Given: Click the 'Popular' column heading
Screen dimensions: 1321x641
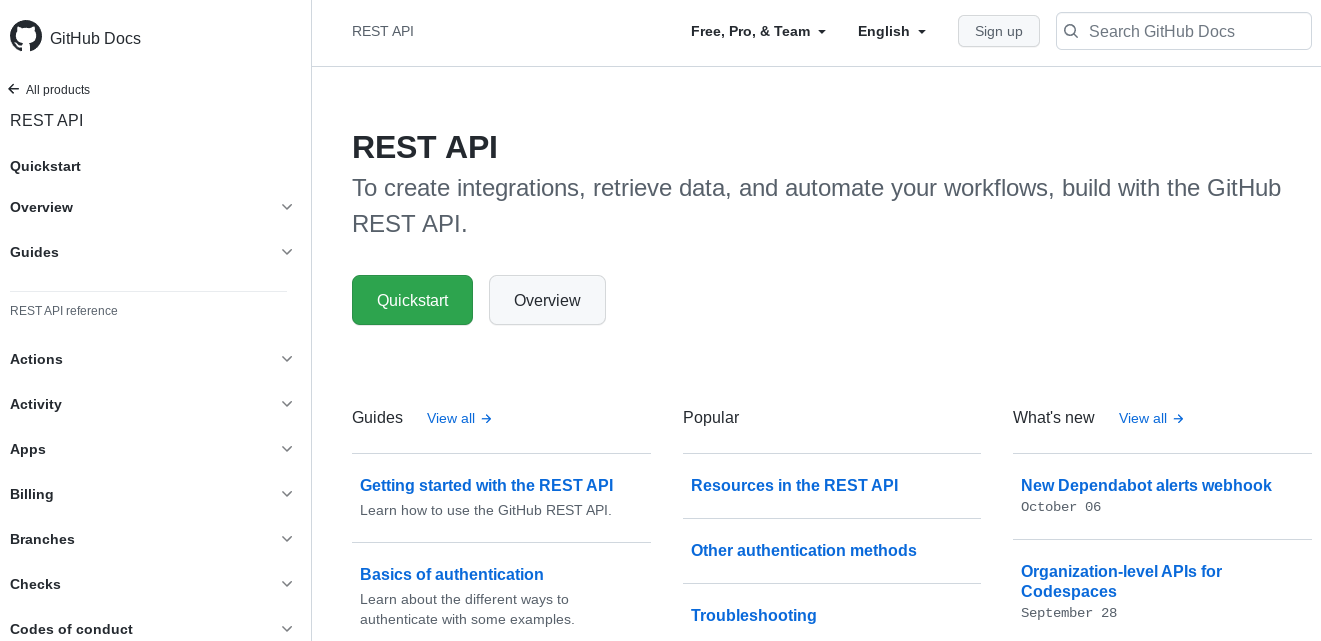Looking at the screenshot, I should [x=711, y=418].
